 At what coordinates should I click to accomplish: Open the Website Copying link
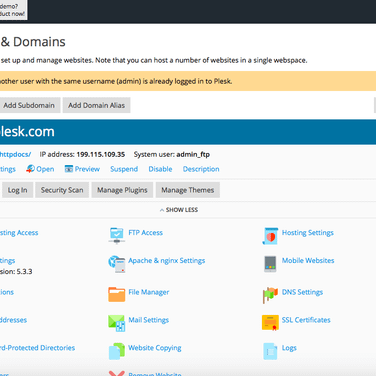tap(155, 348)
